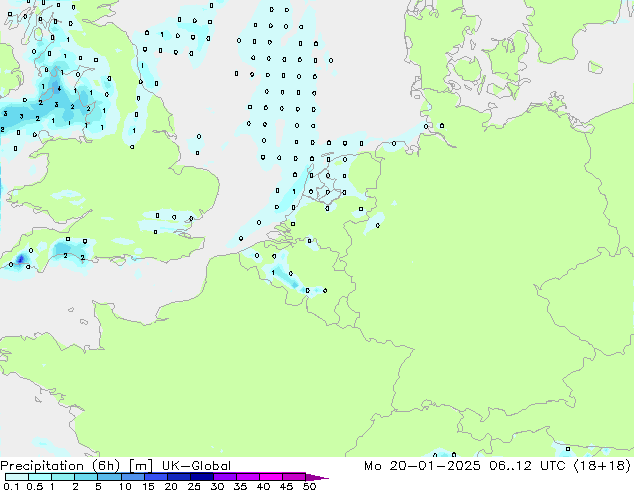
Task: Click the 1–2 legend color swatch
Action: [63, 477]
